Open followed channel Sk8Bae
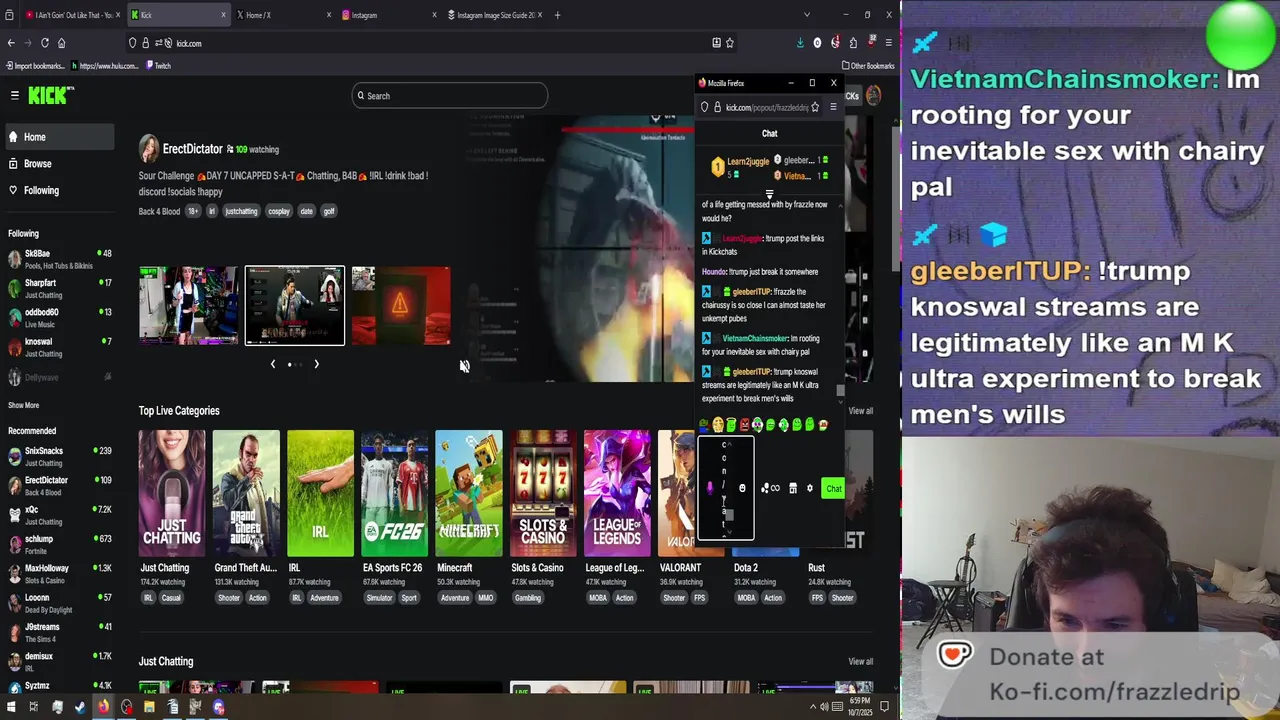Screen dimensions: 1280x720 [x=60, y=259]
